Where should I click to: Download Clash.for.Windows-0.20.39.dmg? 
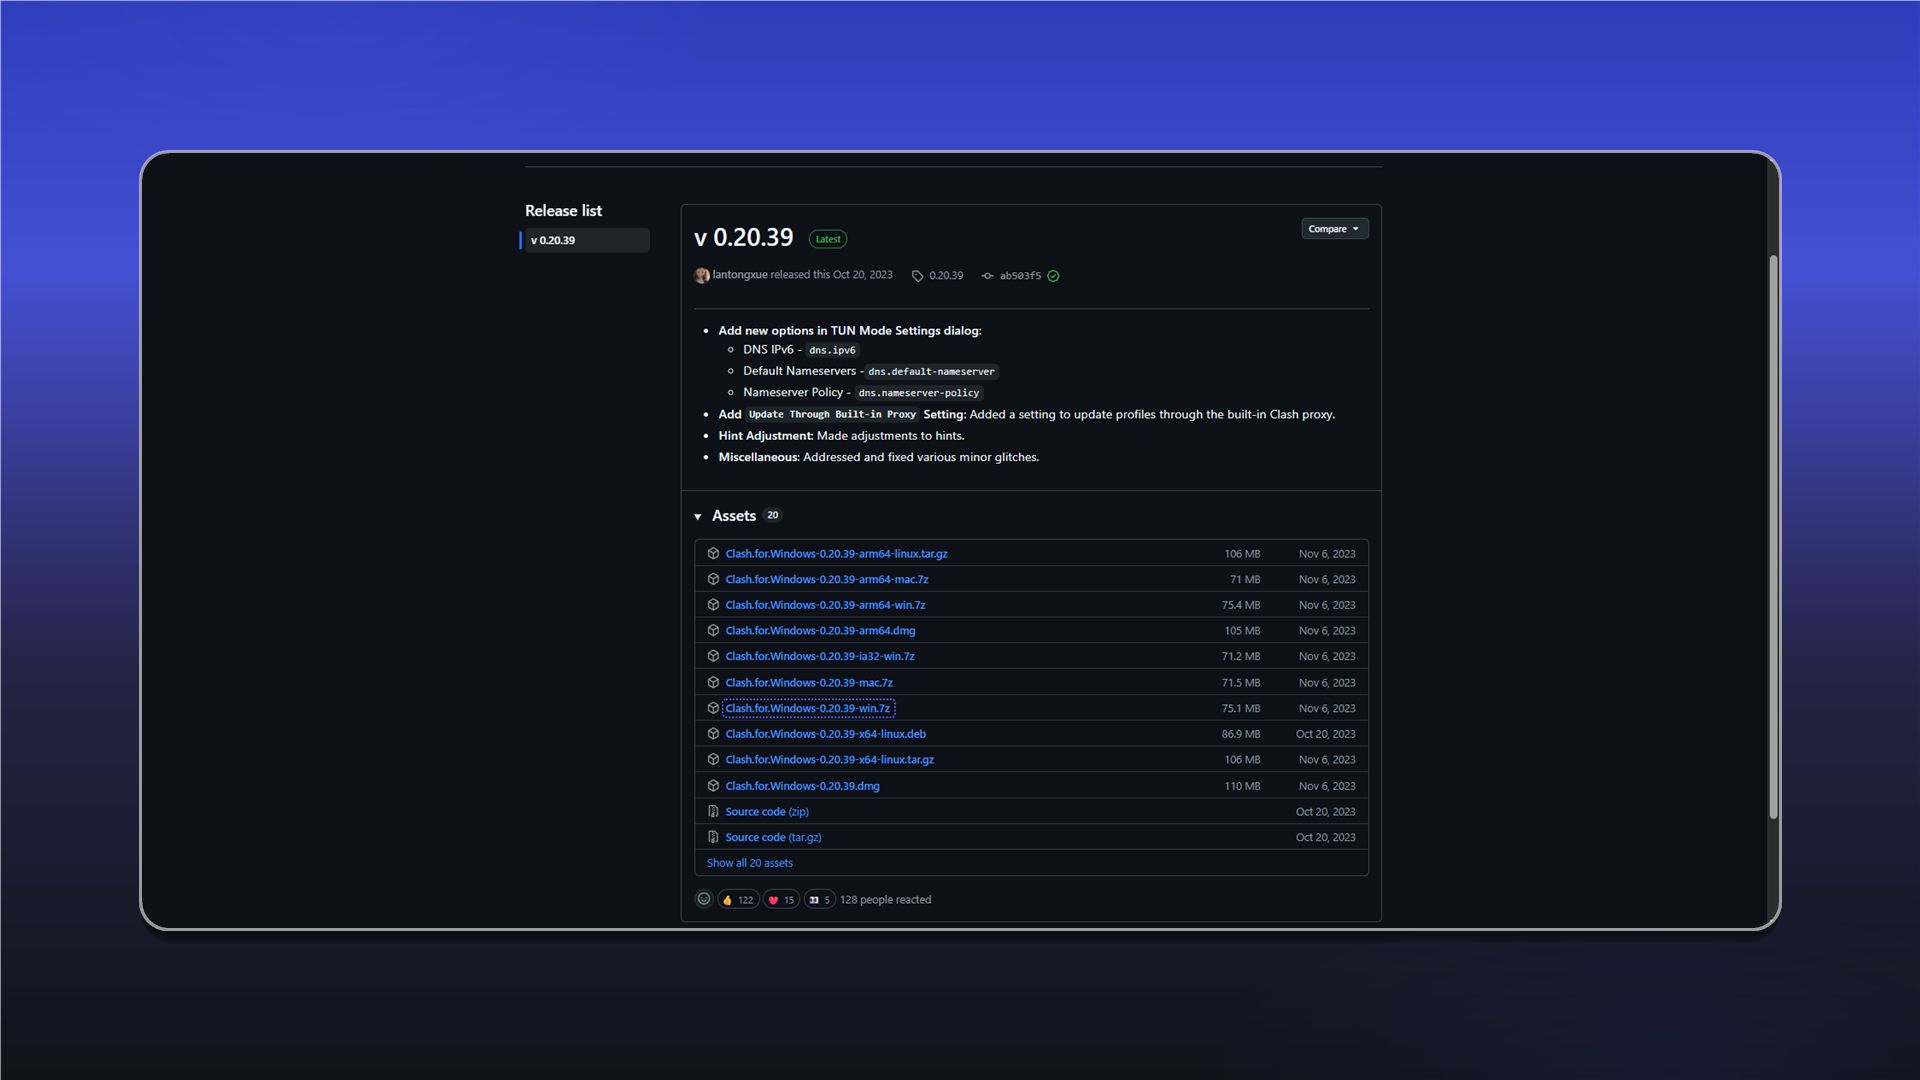(x=803, y=786)
